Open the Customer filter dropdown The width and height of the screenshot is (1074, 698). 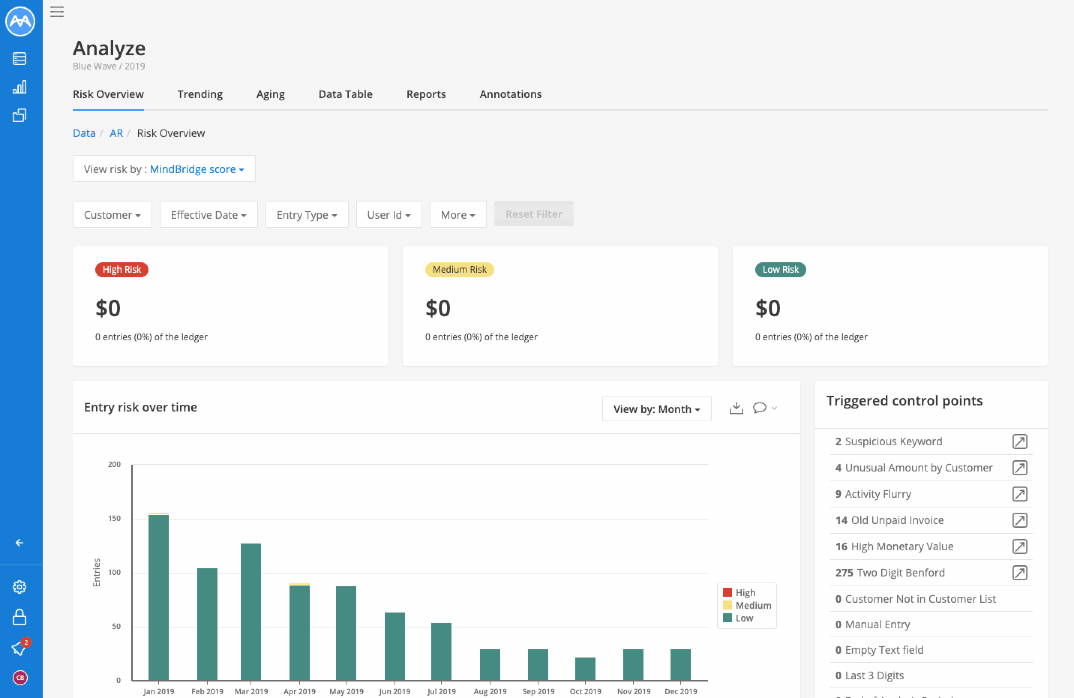tap(112, 215)
